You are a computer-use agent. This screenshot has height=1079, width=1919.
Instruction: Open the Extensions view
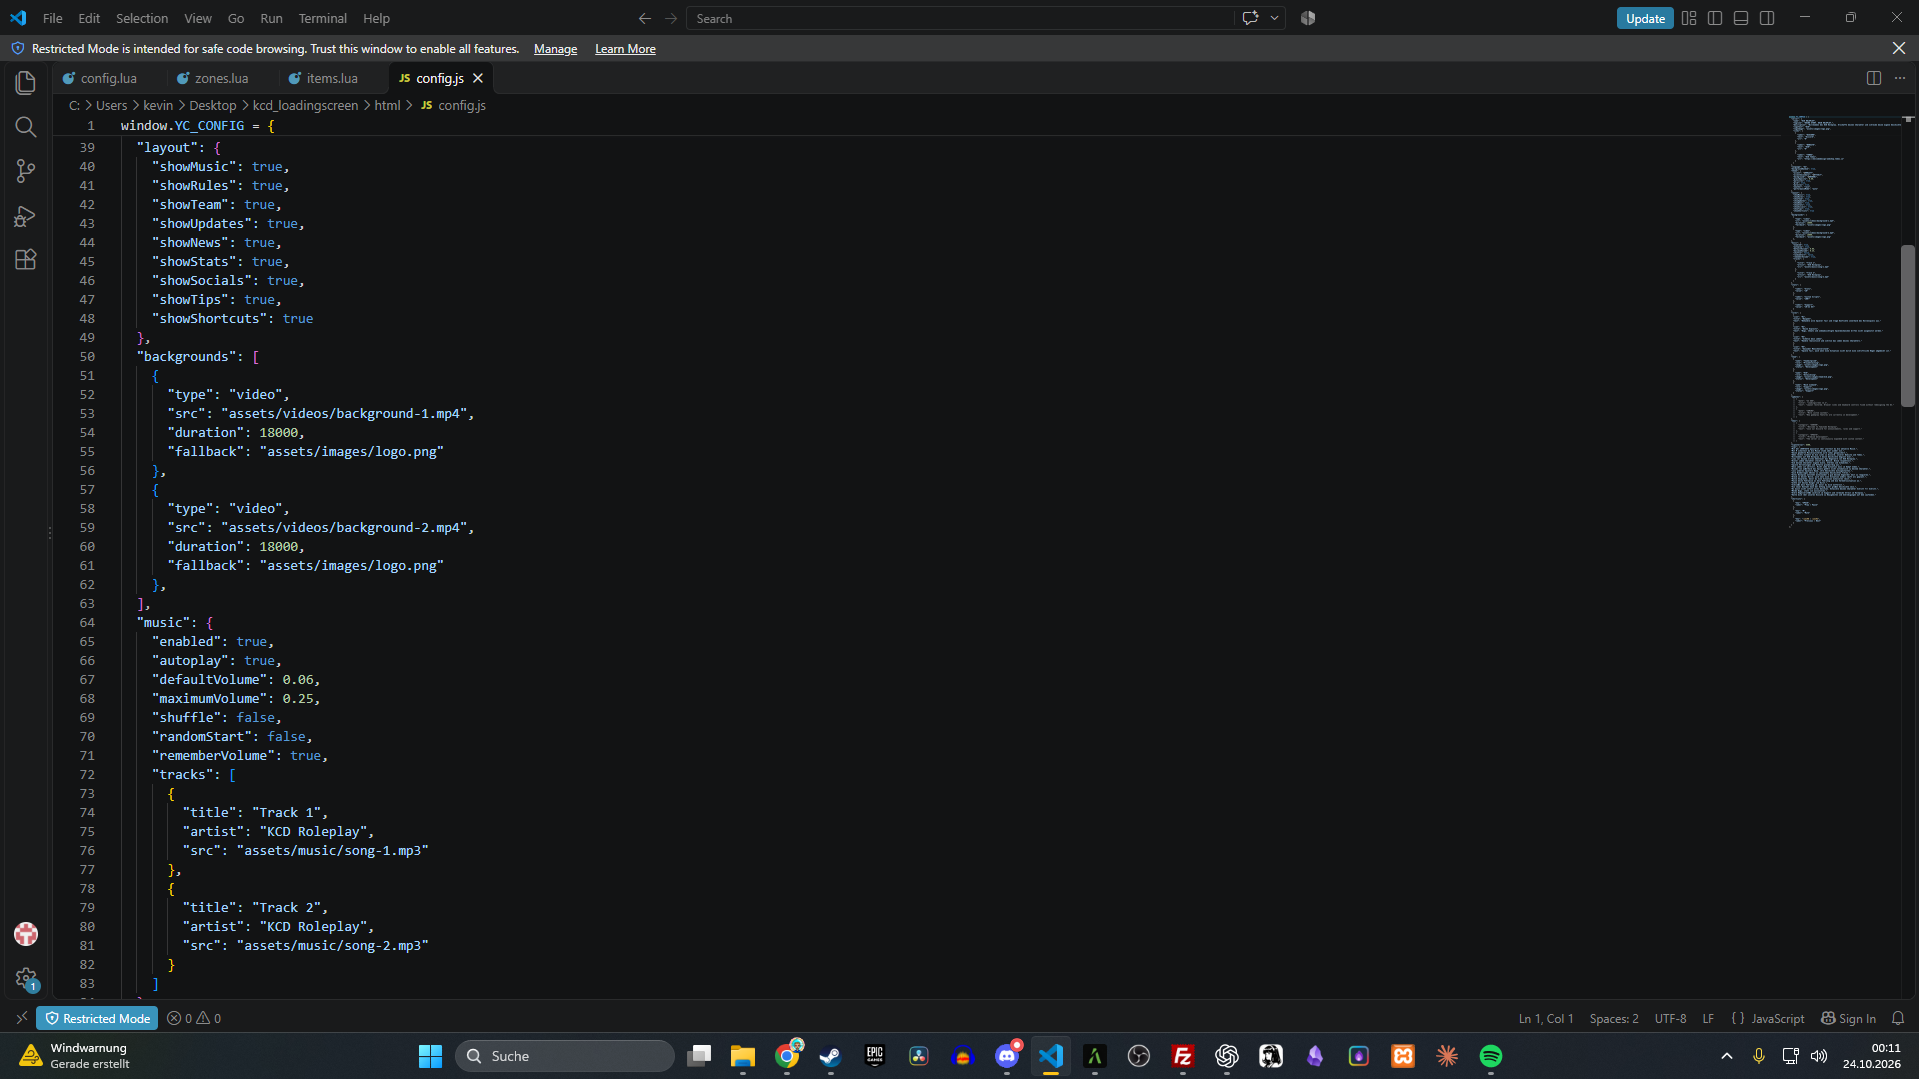[26, 260]
